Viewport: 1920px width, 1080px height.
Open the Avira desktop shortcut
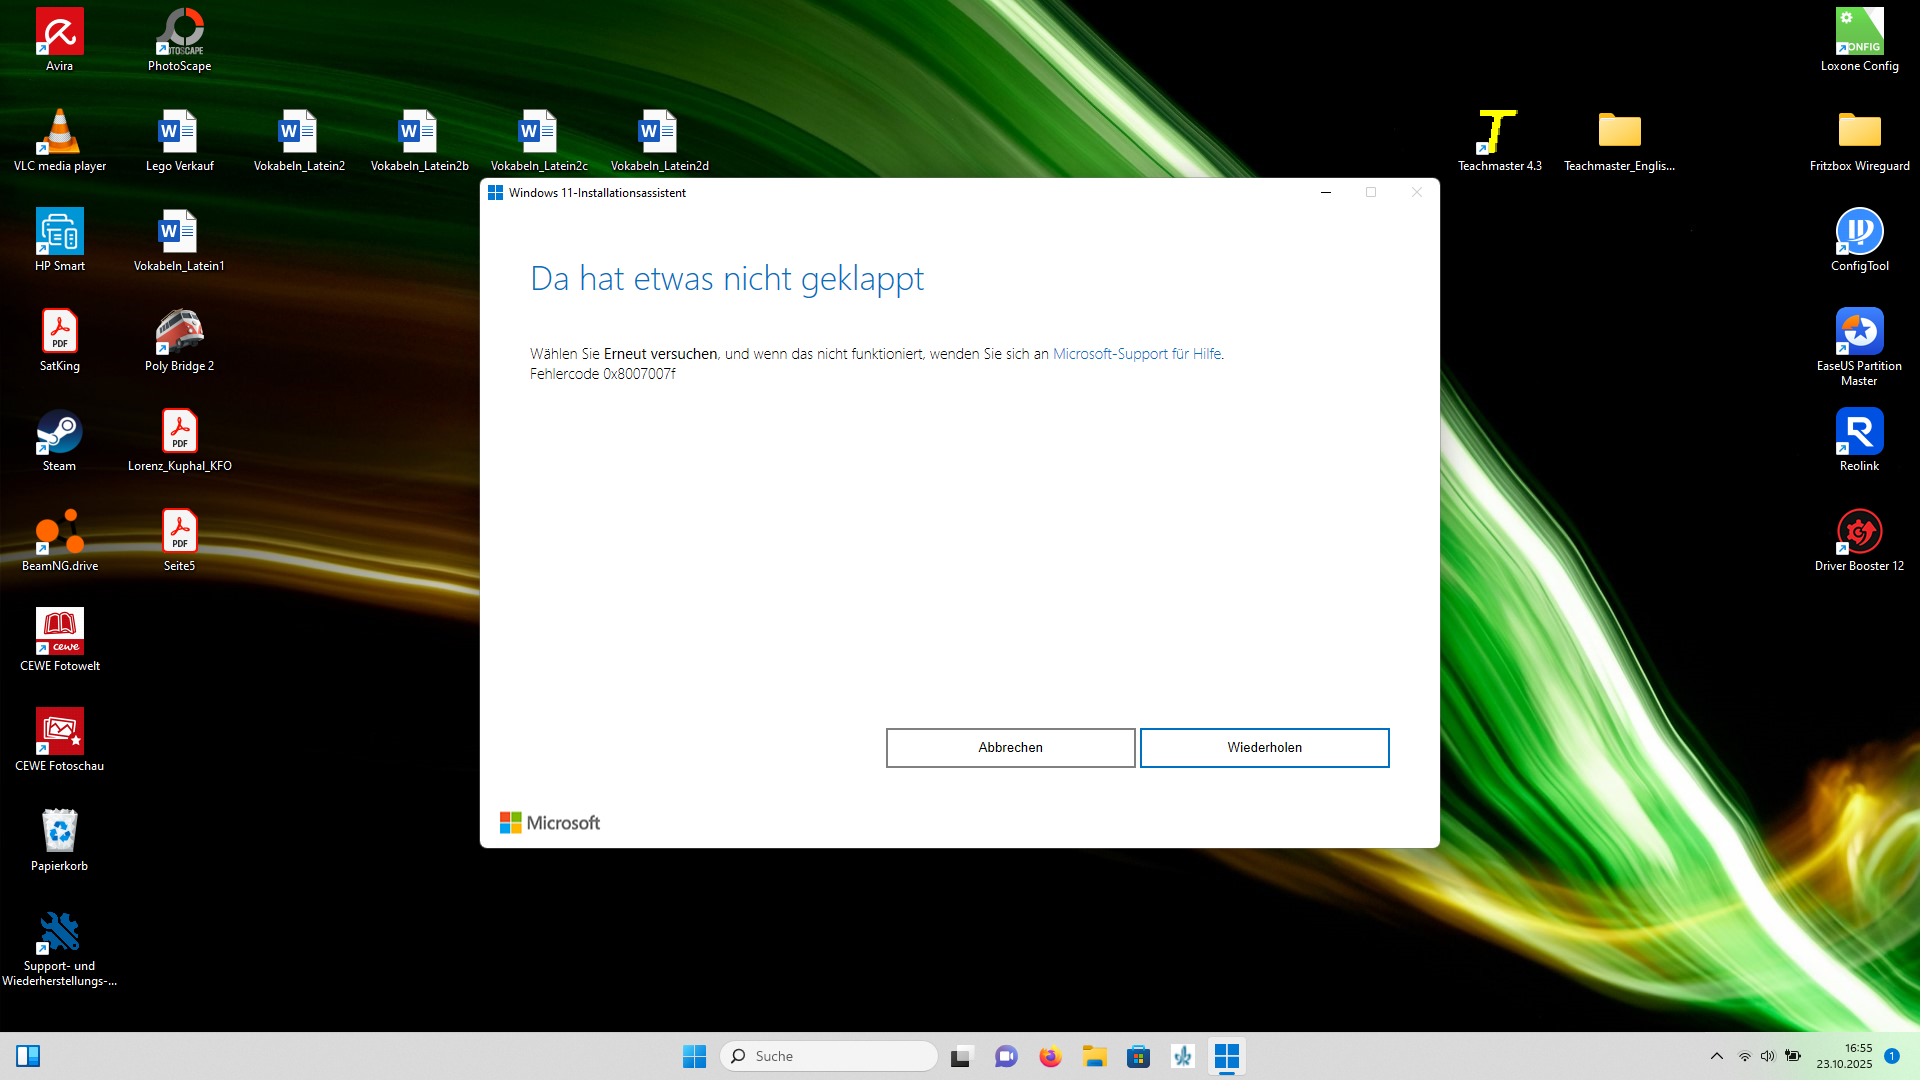tap(59, 40)
